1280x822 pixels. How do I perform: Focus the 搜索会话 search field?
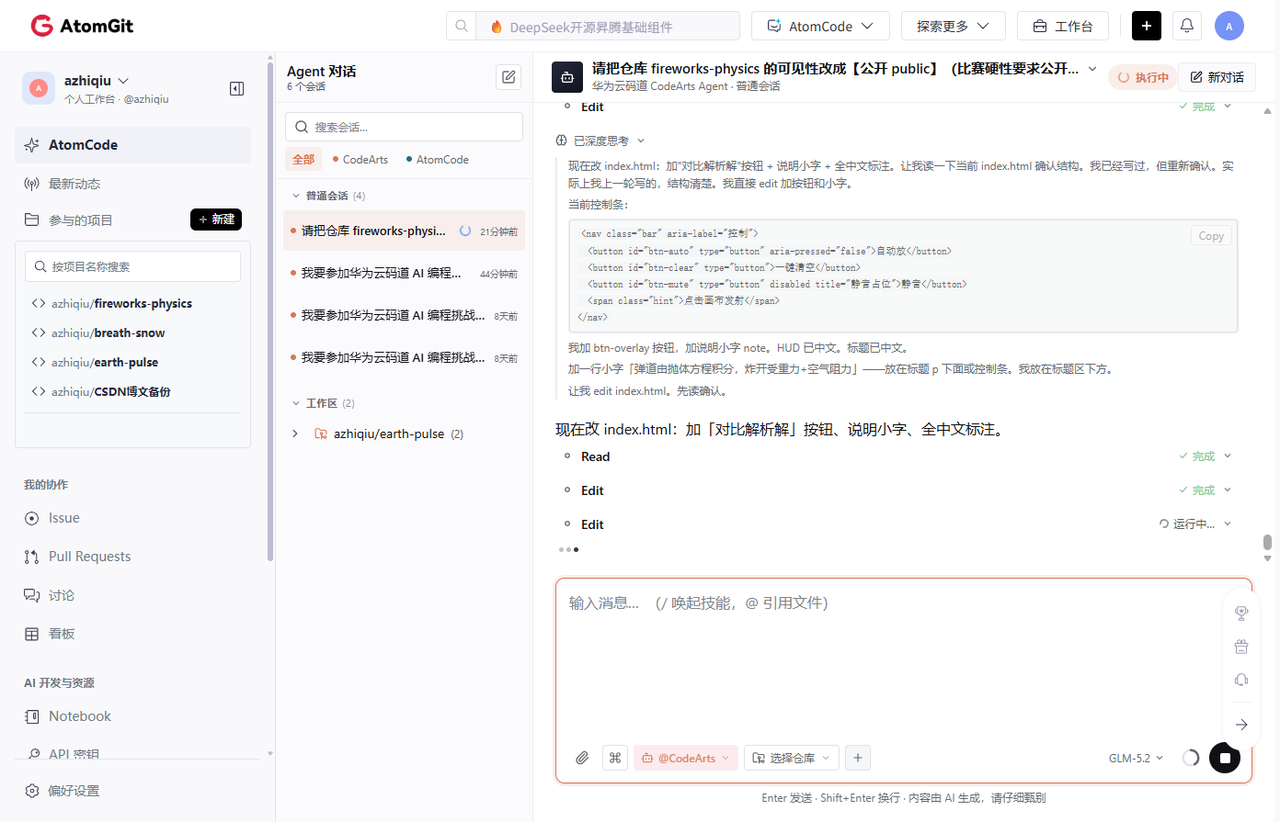pos(404,127)
